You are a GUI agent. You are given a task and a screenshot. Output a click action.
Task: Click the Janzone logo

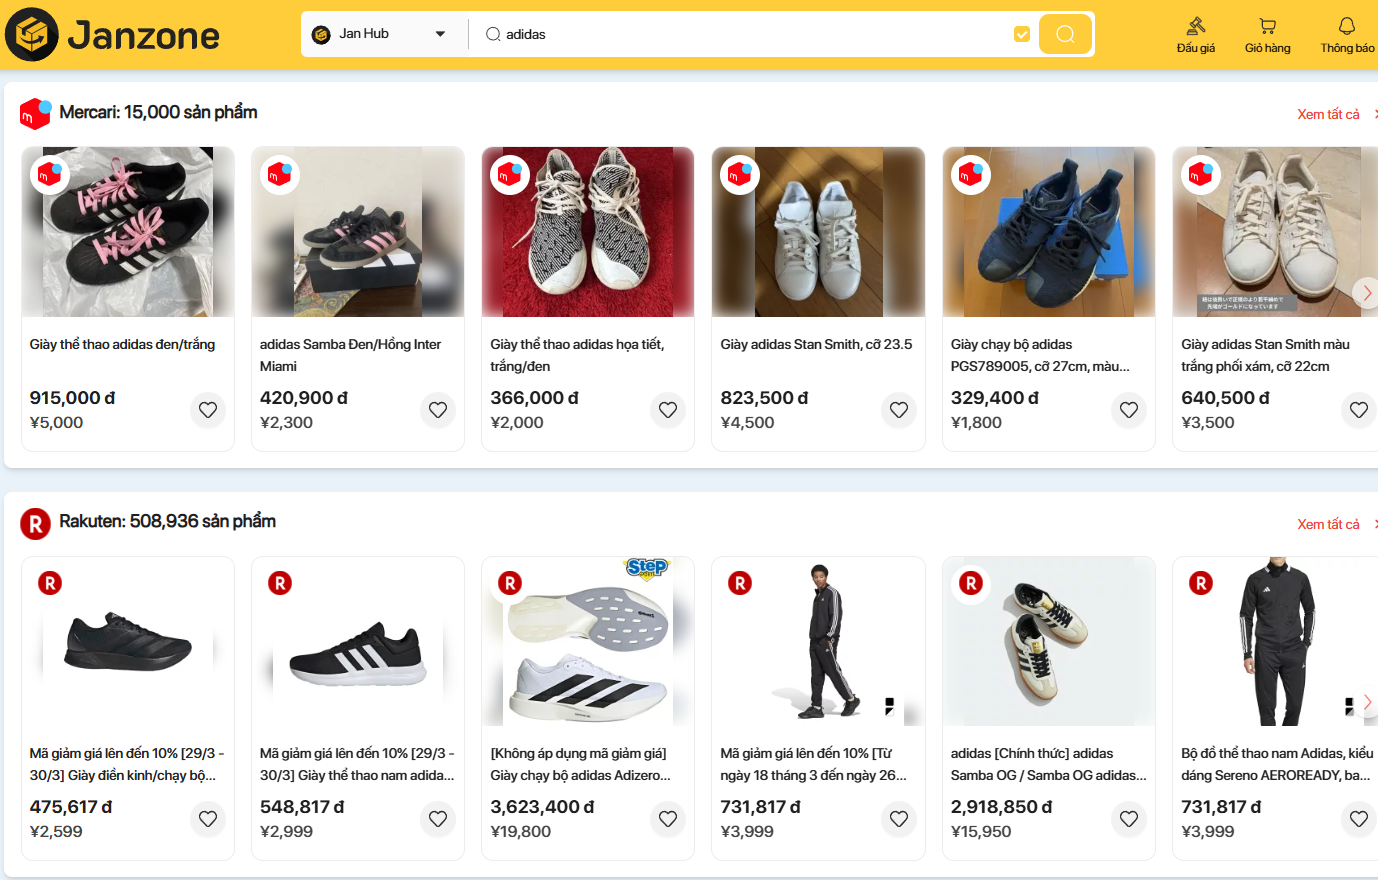click(x=113, y=35)
